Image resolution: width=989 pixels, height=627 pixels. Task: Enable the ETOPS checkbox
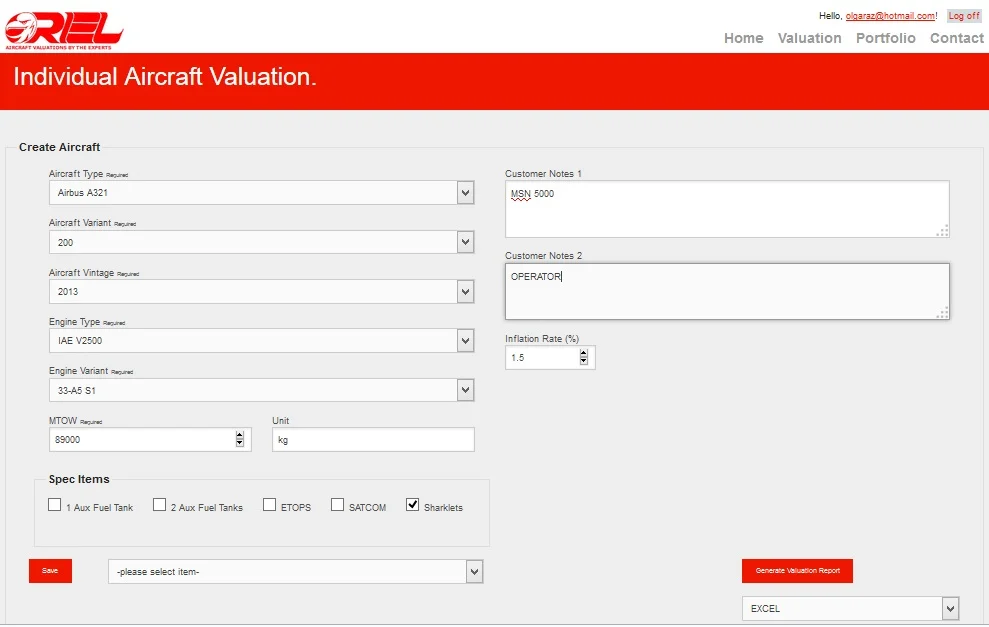(x=269, y=505)
